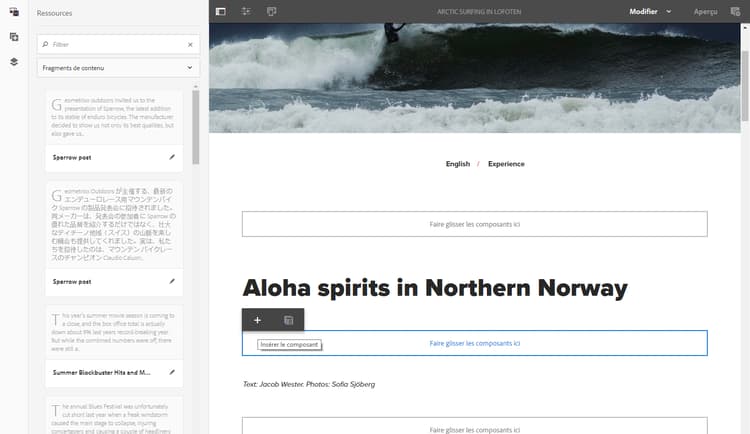
Task: Open the Assets tab in side rail
Action: click(14, 12)
